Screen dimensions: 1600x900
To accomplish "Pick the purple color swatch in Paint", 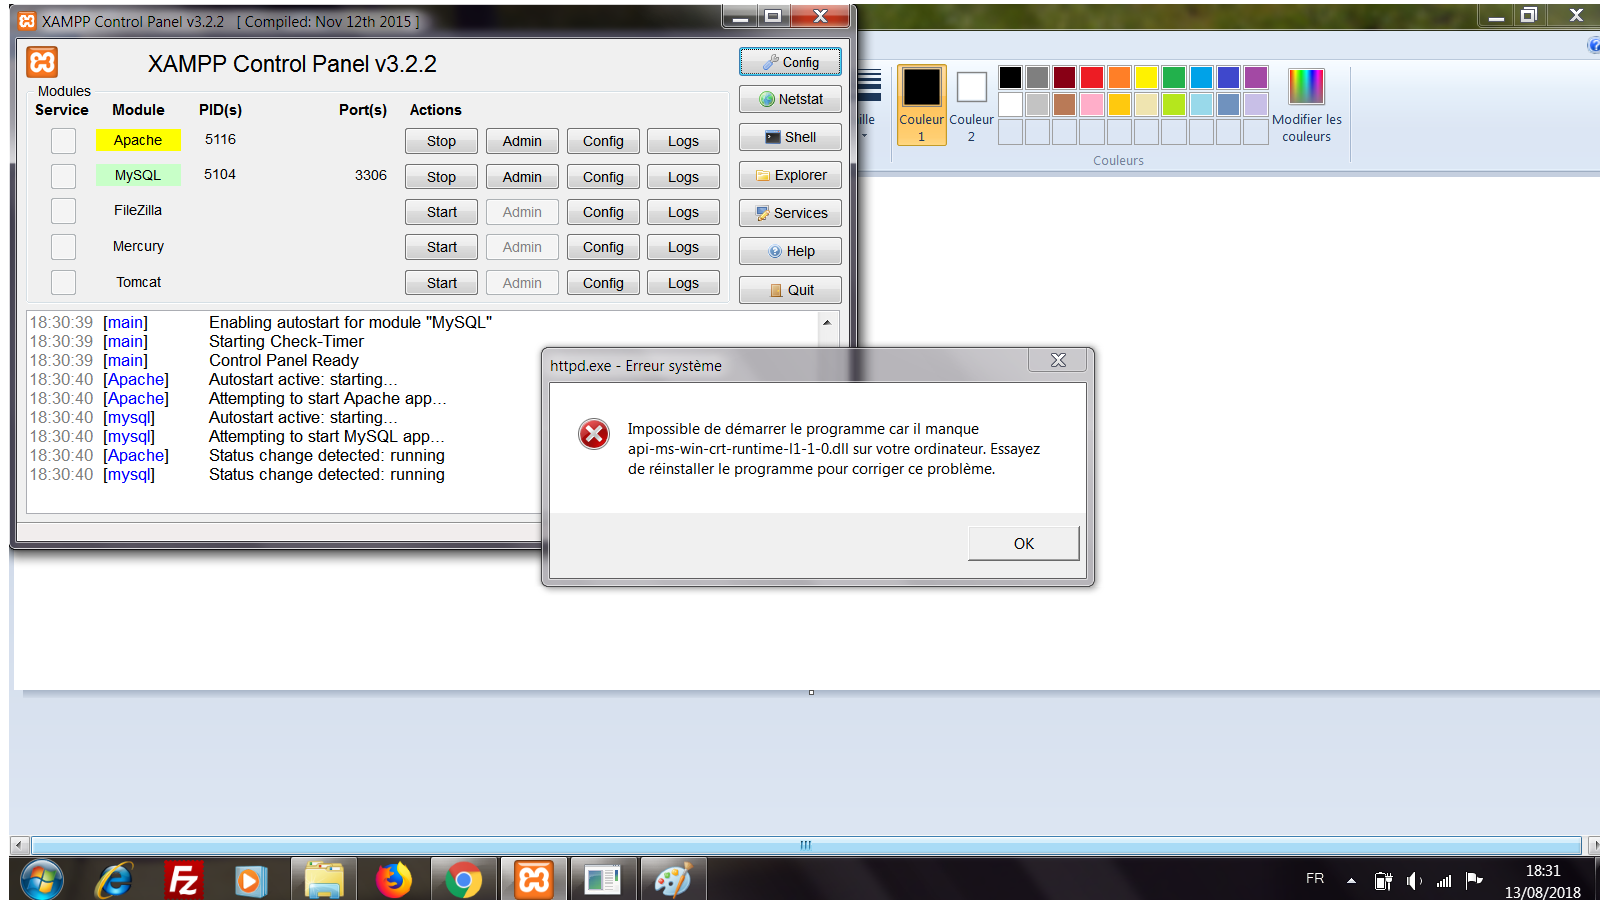I will tap(1256, 77).
